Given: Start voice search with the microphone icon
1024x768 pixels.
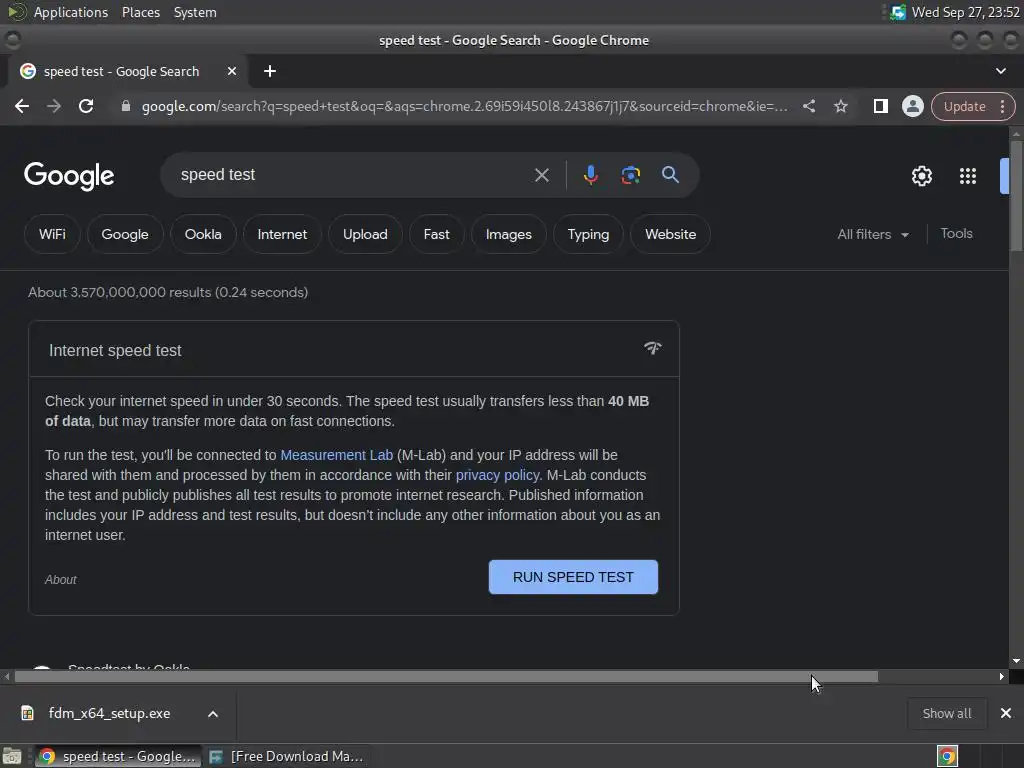Looking at the screenshot, I should [x=590, y=175].
